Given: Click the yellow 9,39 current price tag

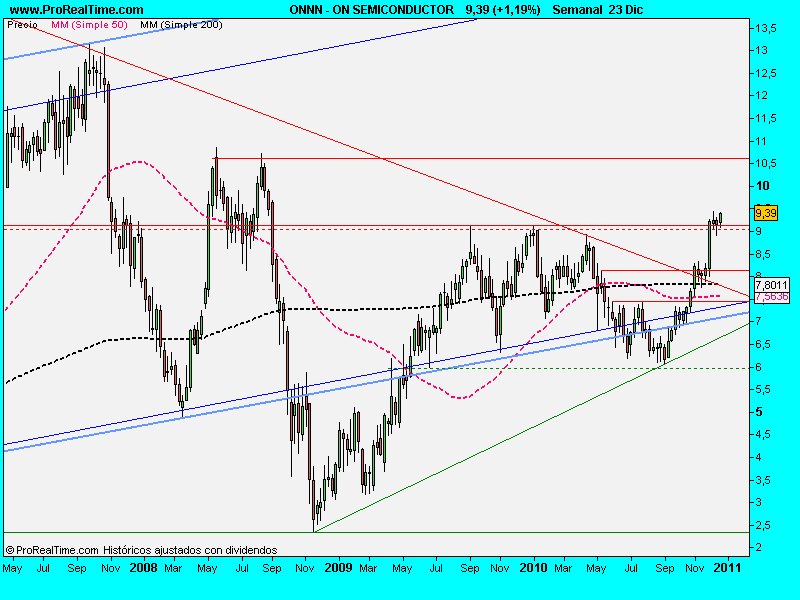Looking at the screenshot, I should pos(766,213).
